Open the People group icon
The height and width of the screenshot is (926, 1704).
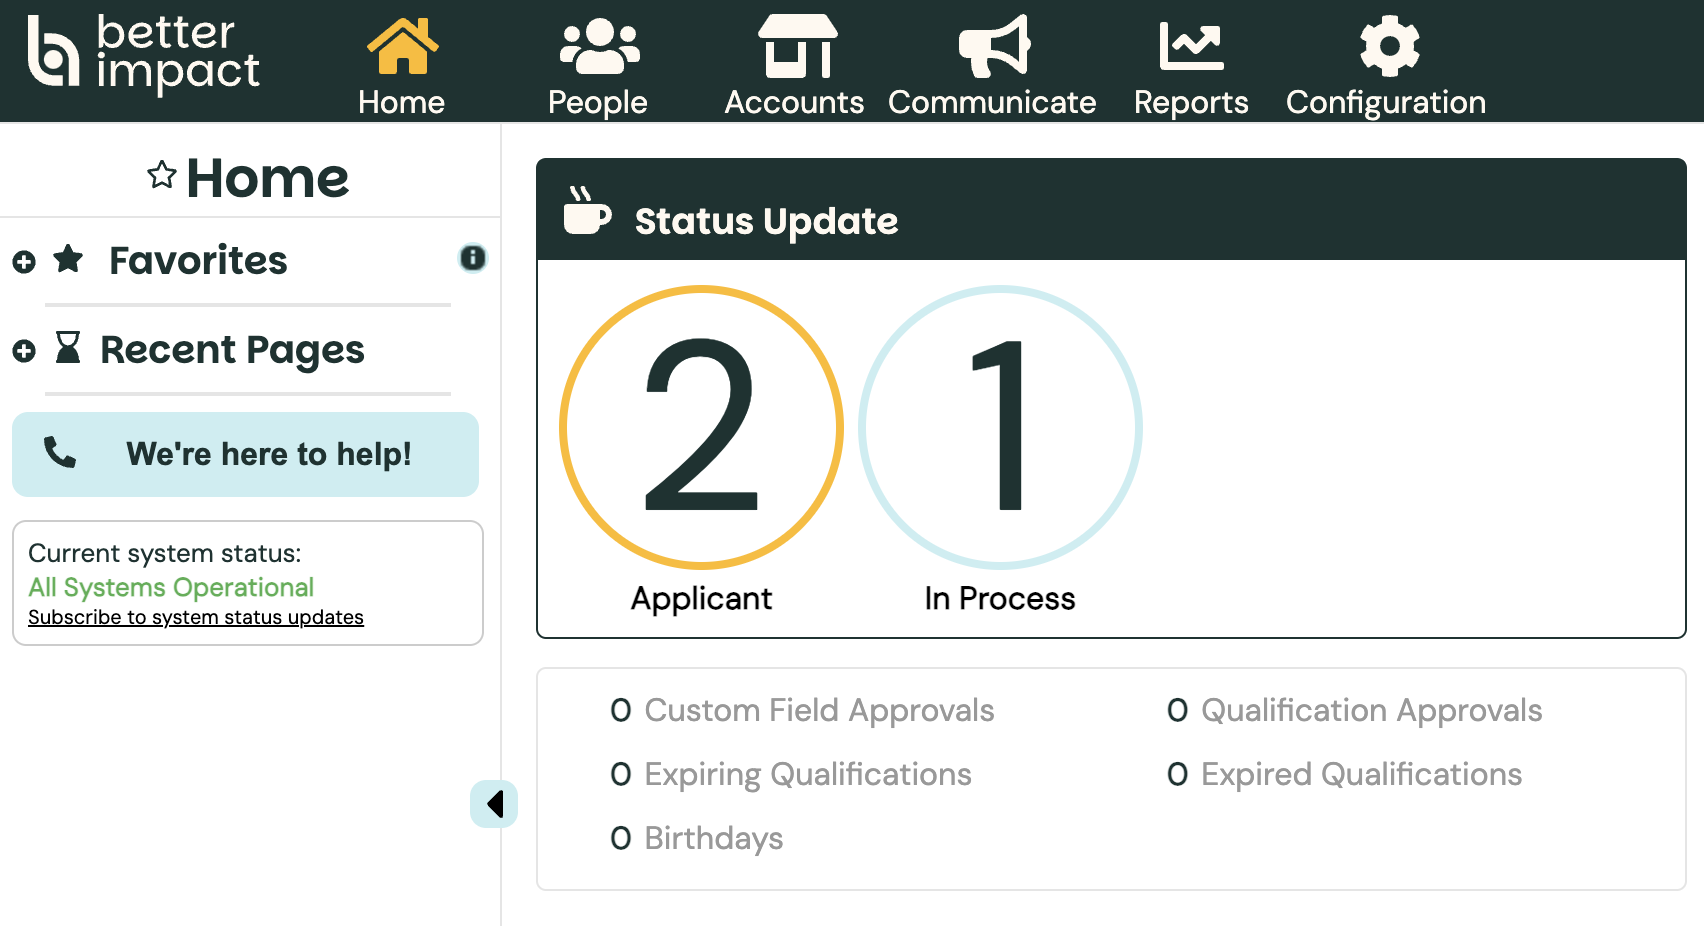tap(599, 47)
